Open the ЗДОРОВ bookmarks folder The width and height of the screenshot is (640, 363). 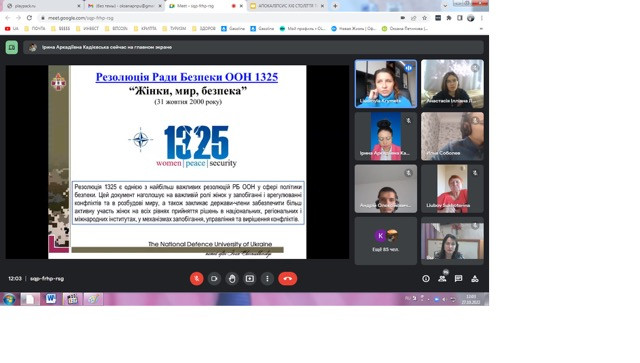[x=203, y=29]
